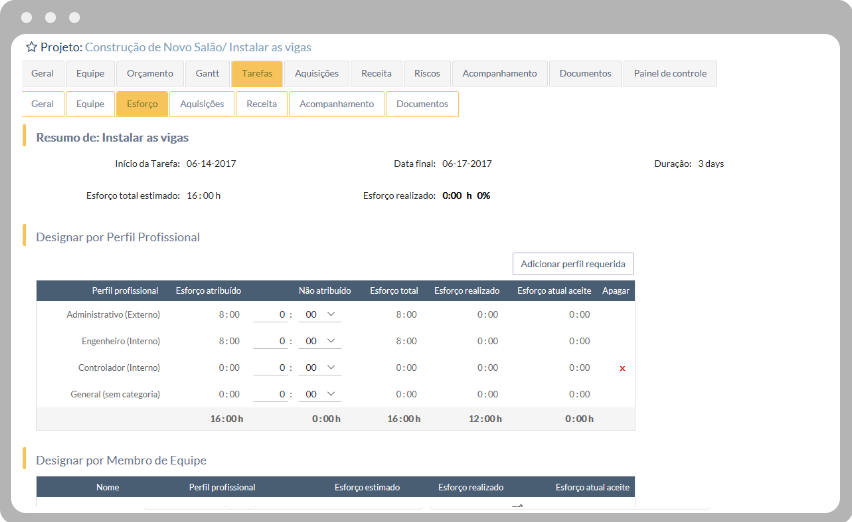The image size is (852, 522).
Task: Open minutes dropdown for Controlador (Interno)
Action: [x=320, y=368]
